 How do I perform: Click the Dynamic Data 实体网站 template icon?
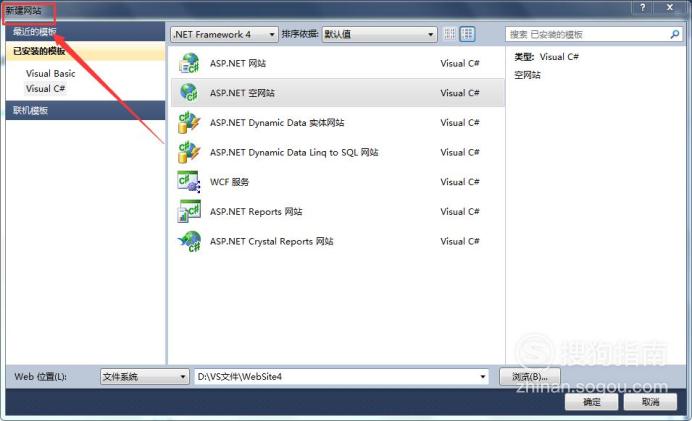click(189, 122)
